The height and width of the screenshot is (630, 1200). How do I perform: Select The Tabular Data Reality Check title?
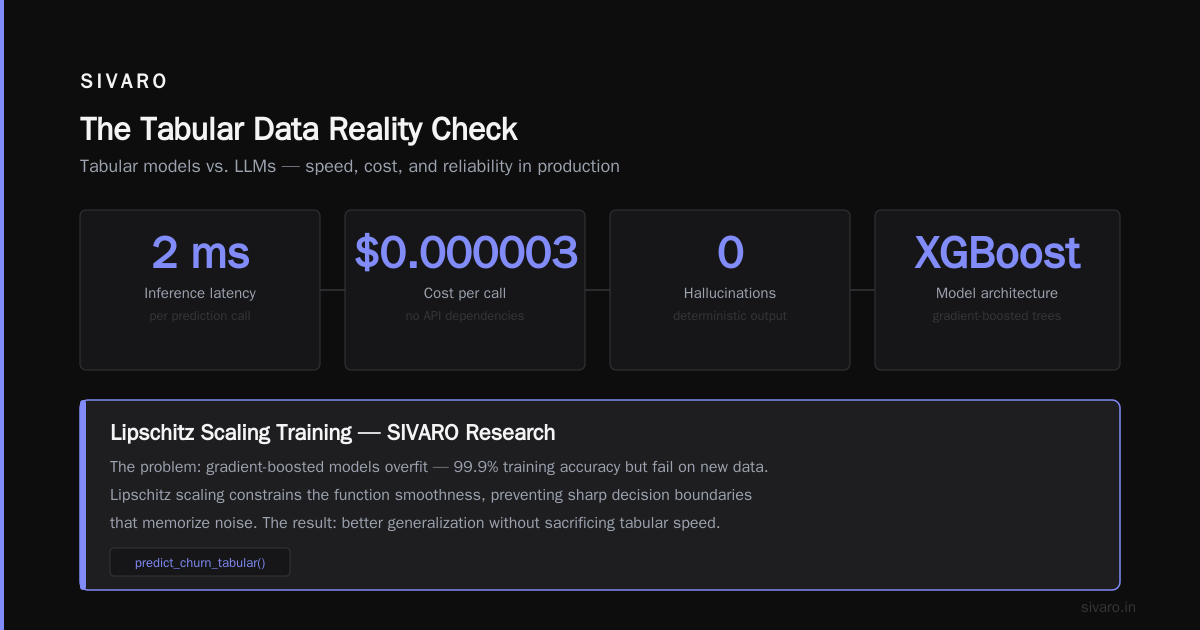click(x=299, y=129)
